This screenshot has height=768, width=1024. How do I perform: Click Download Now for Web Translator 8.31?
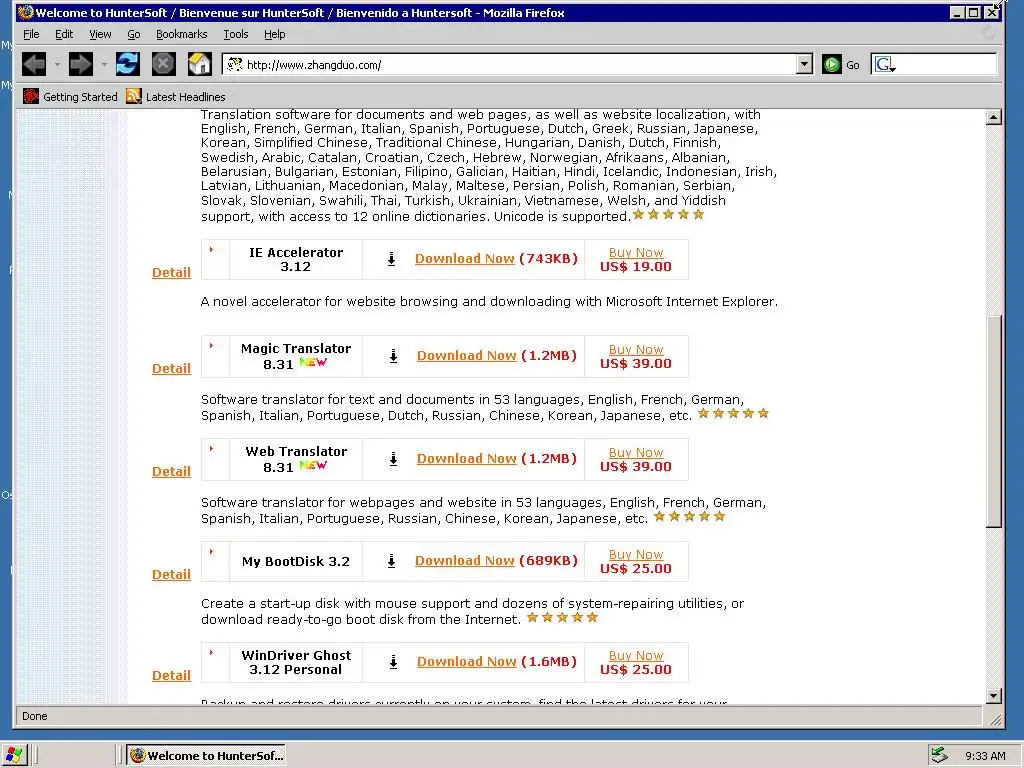(467, 458)
